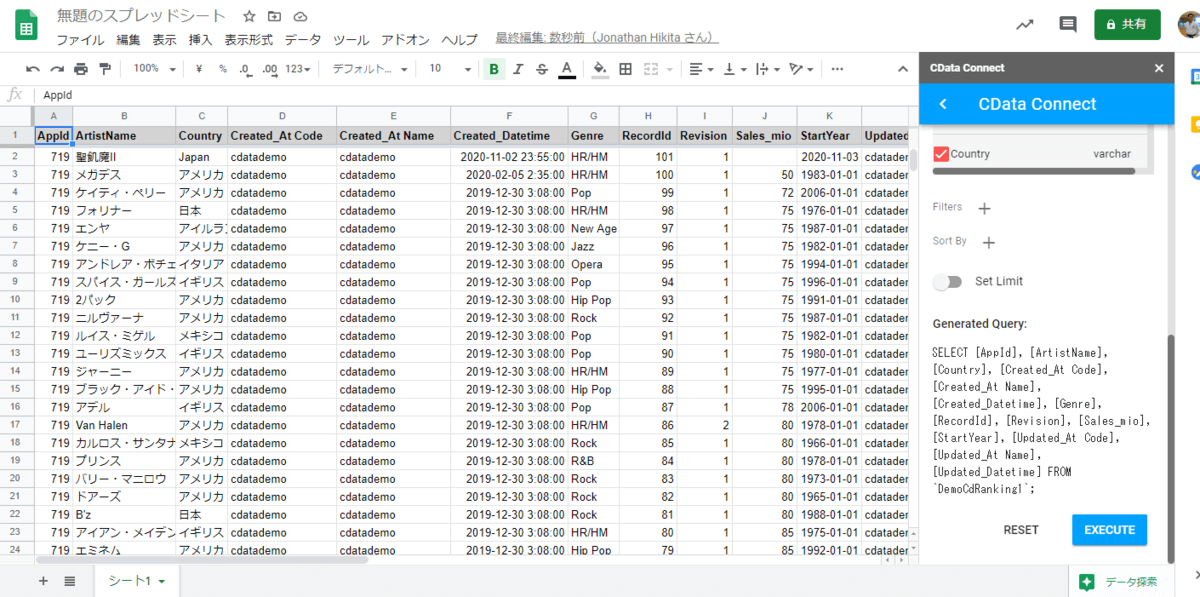Open more number formats 123 dropdown
The width and height of the screenshot is (1200, 597).
(x=298, y=69)
